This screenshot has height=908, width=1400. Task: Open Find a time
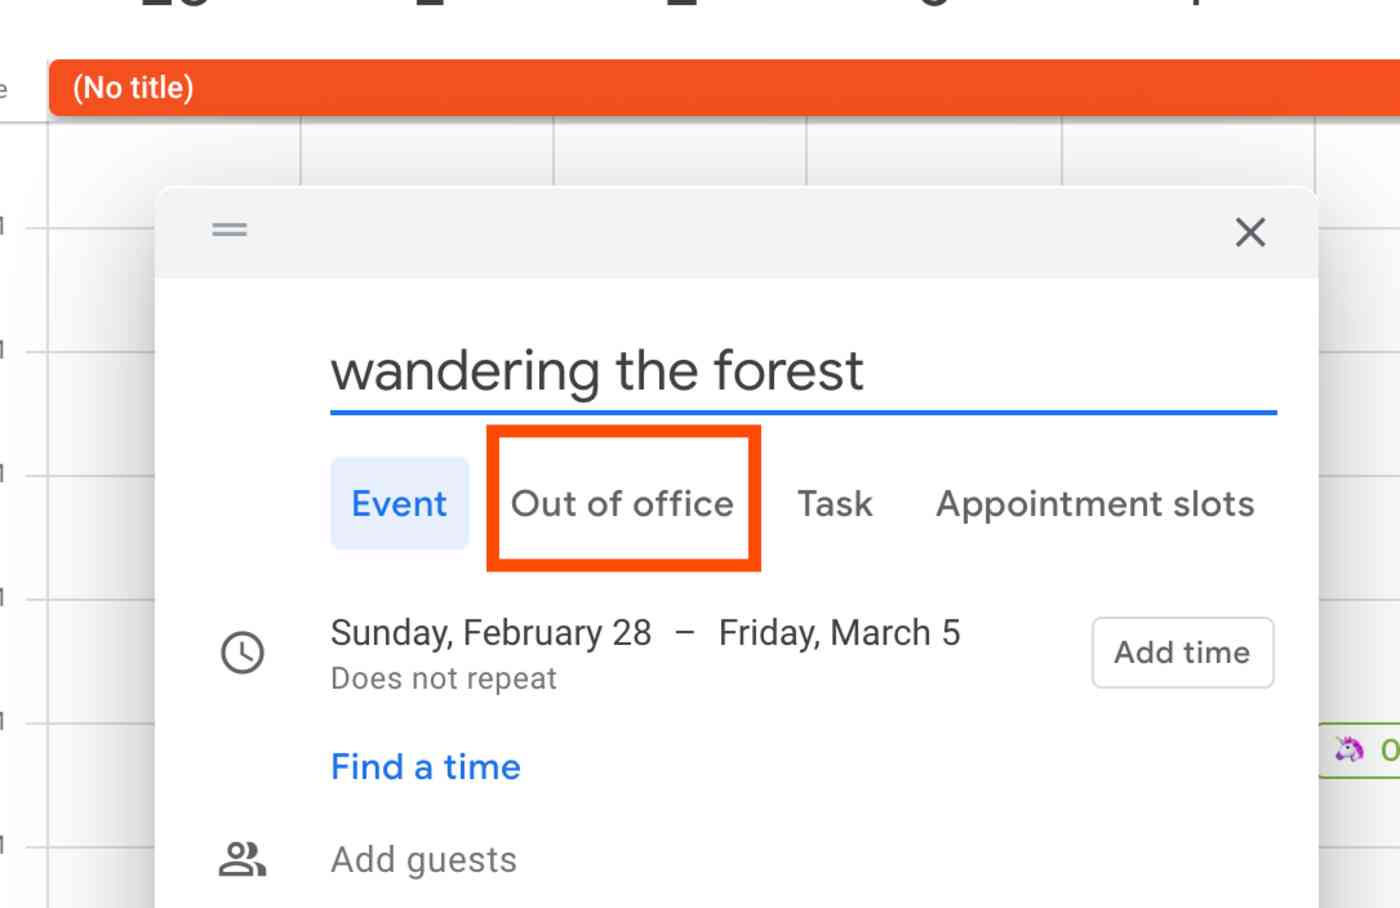pos(425,767)
